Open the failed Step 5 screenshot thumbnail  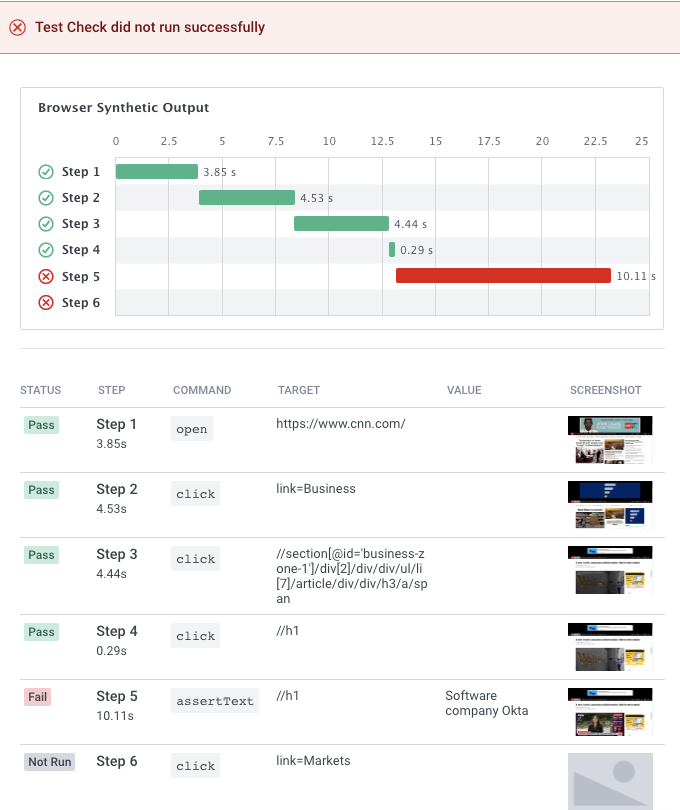[610, 712]
